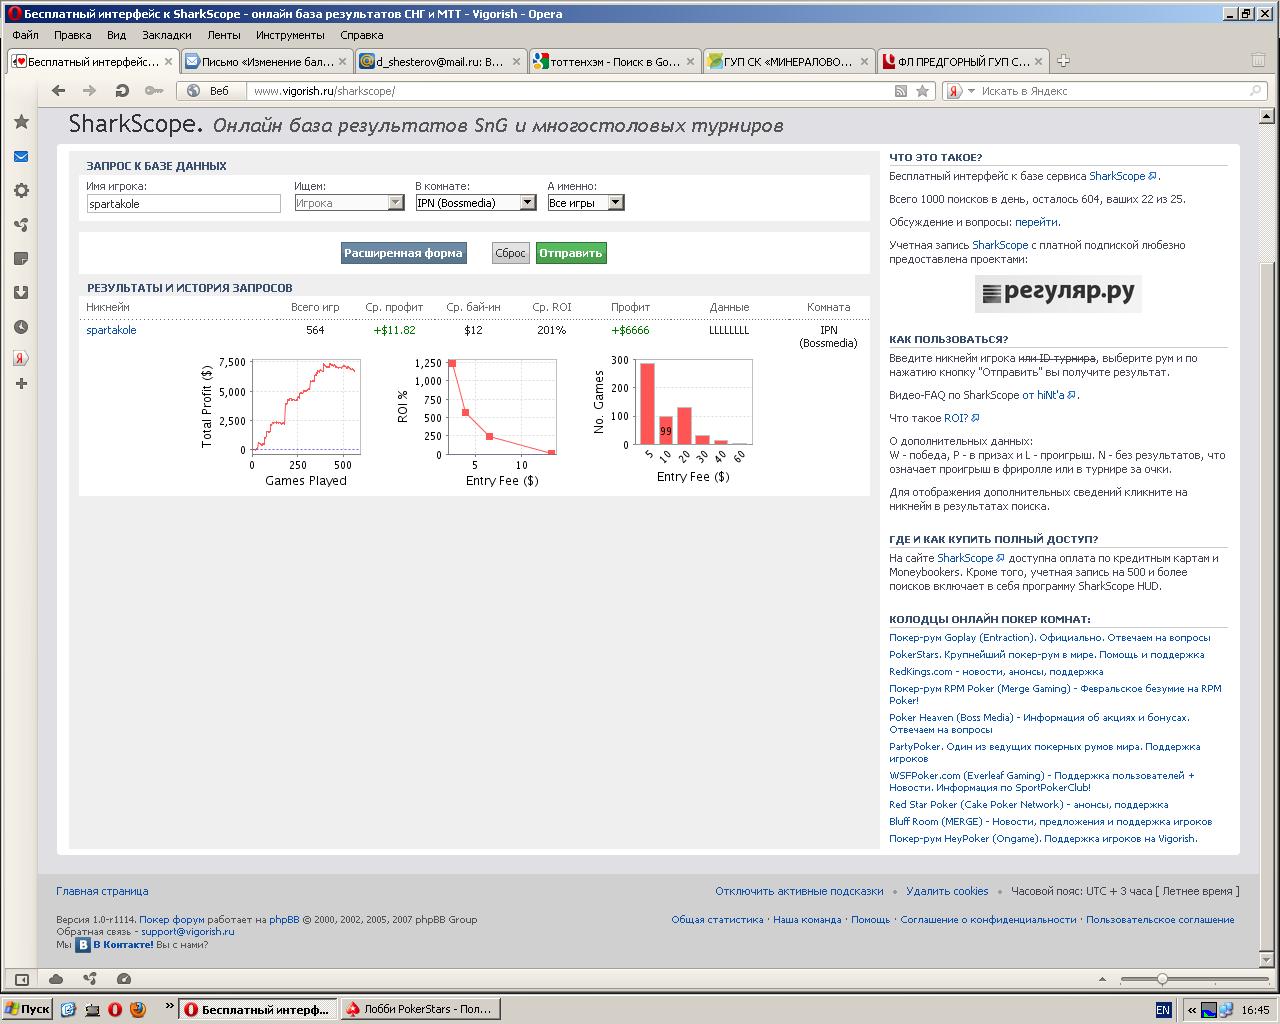Open the Bookmarks star panel in sidebar
This screenshot has height=1024, width=1280.
20,122
